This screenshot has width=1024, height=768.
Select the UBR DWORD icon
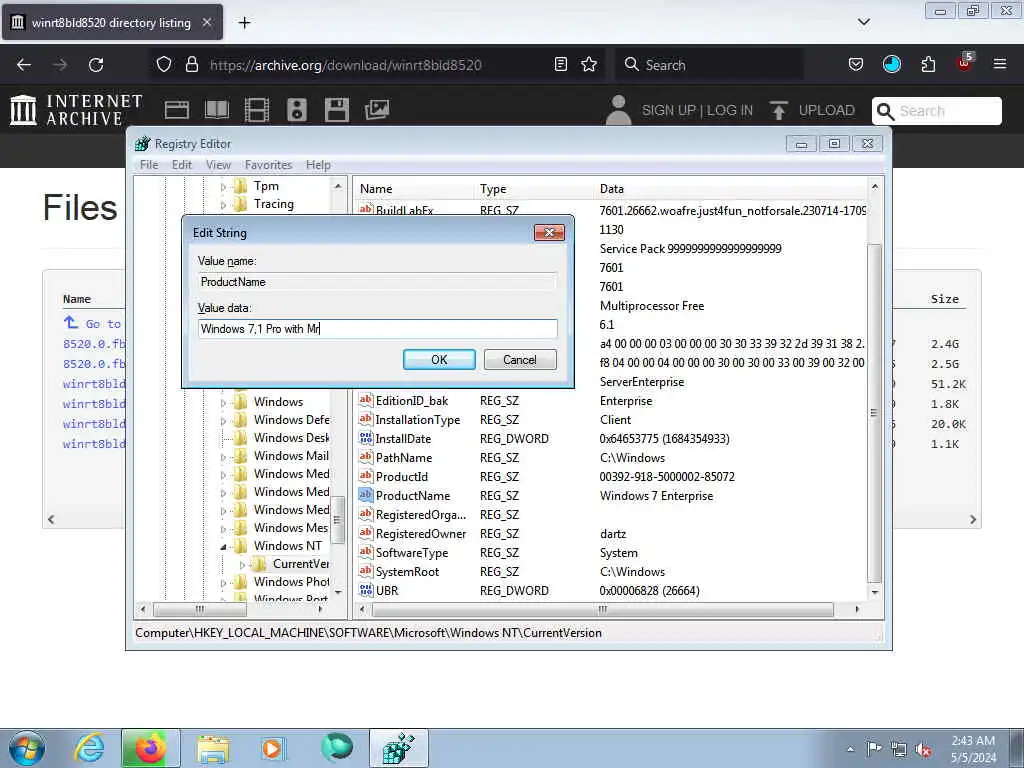(x=366, y=590)
